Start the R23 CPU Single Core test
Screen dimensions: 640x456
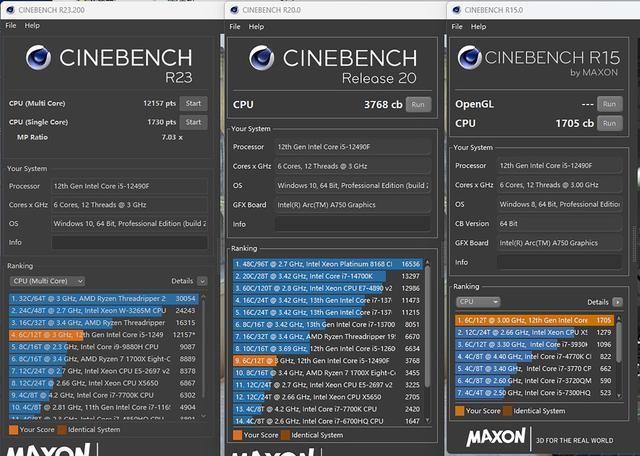tap(193, 122)
